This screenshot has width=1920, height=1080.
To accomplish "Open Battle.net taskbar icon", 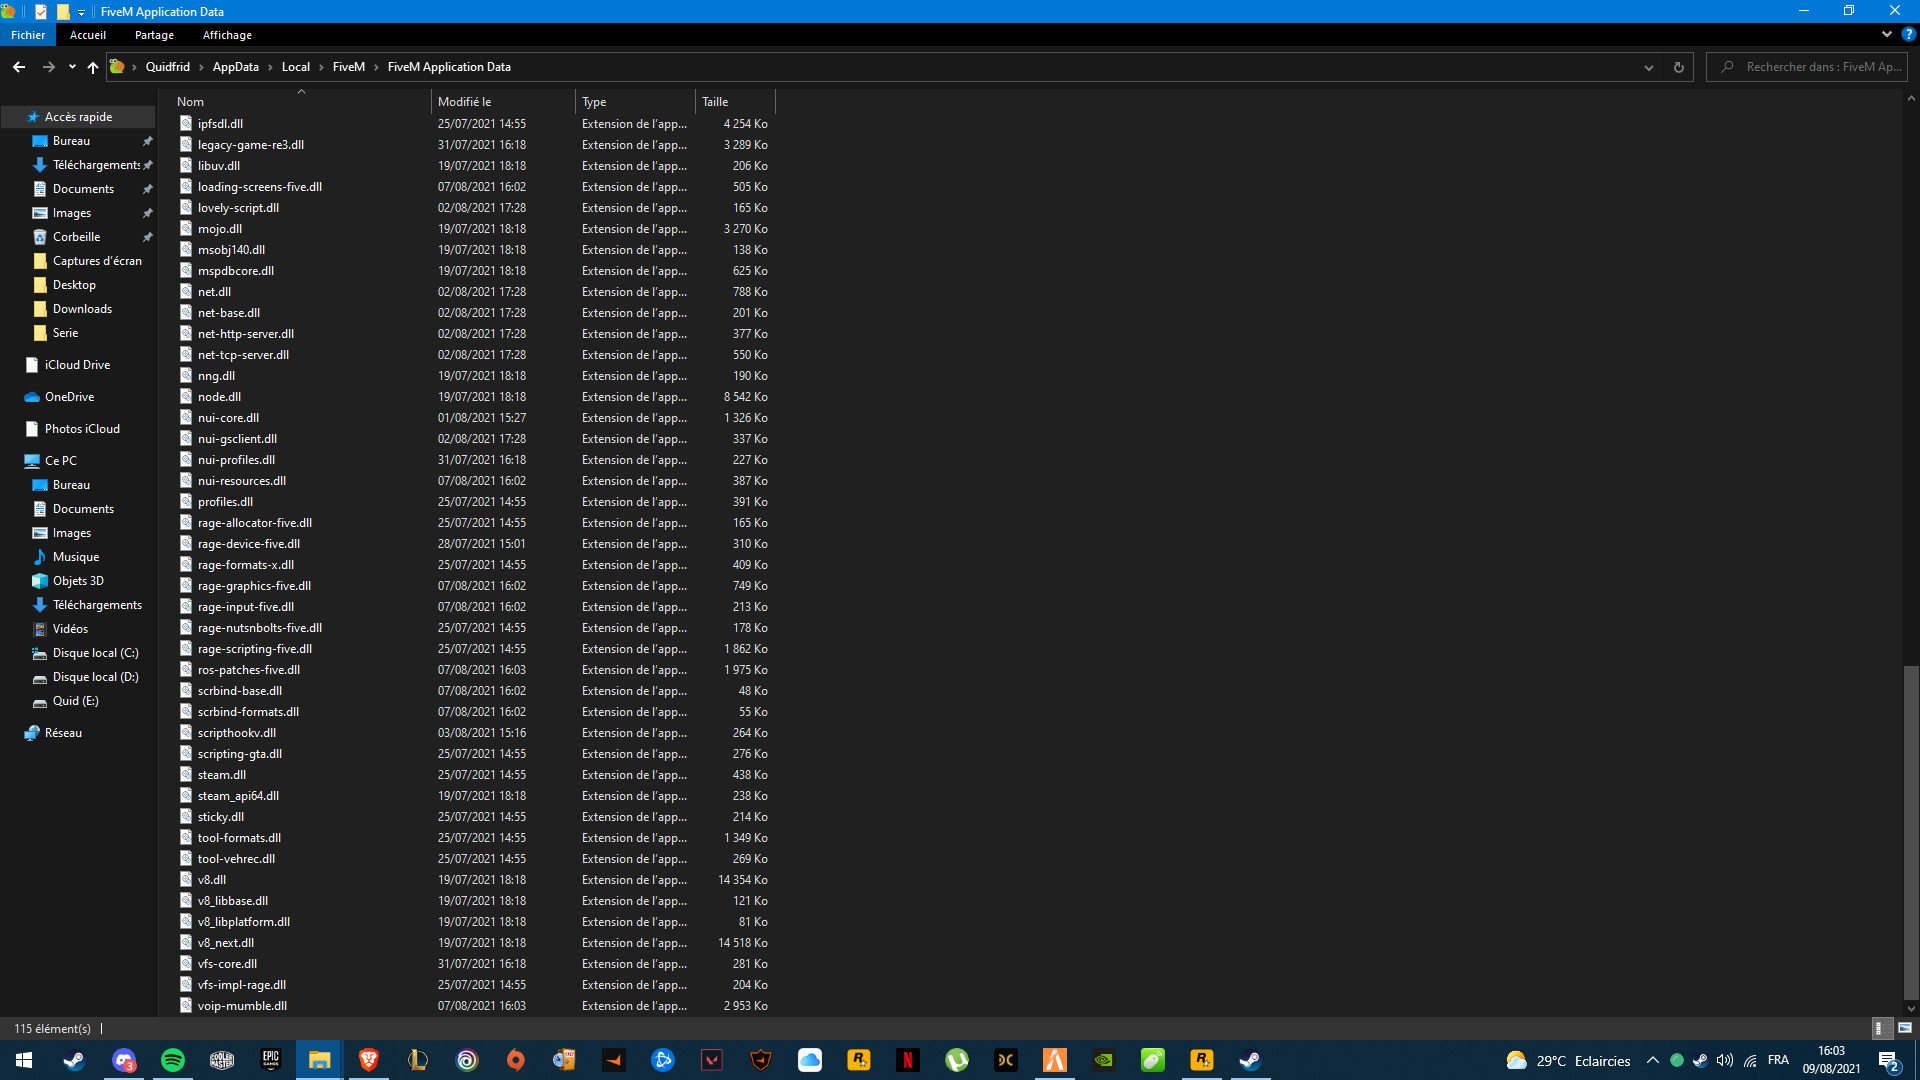I will (x=663, y=1060).
